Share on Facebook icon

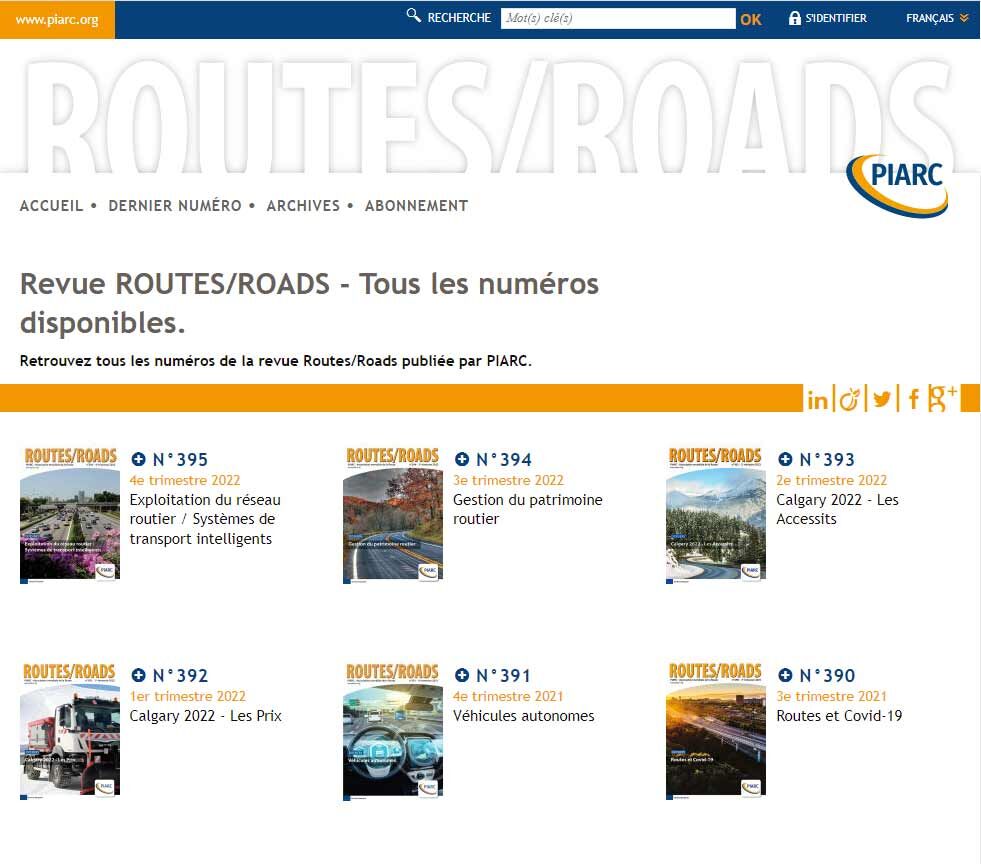tap(913, 399)
